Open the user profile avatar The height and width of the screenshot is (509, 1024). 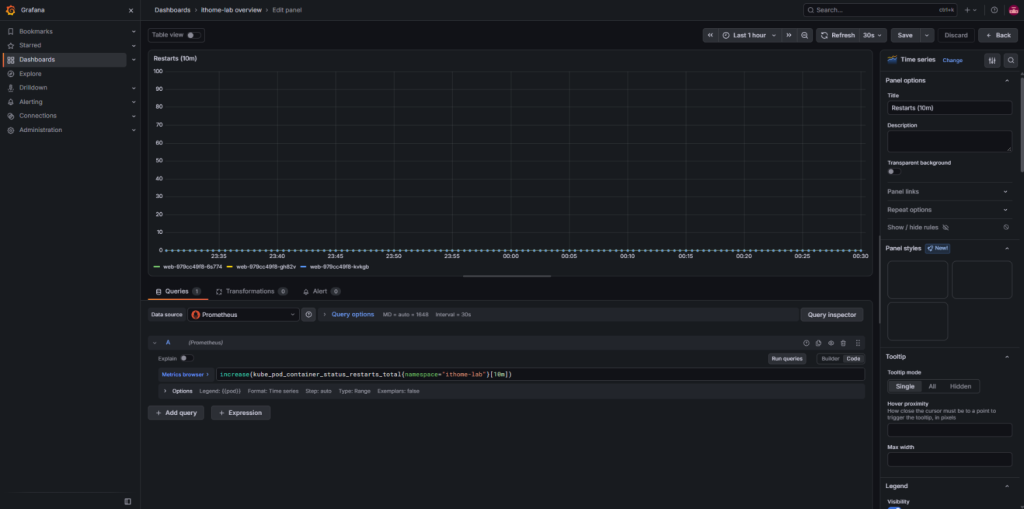(x=1014, y=10)
